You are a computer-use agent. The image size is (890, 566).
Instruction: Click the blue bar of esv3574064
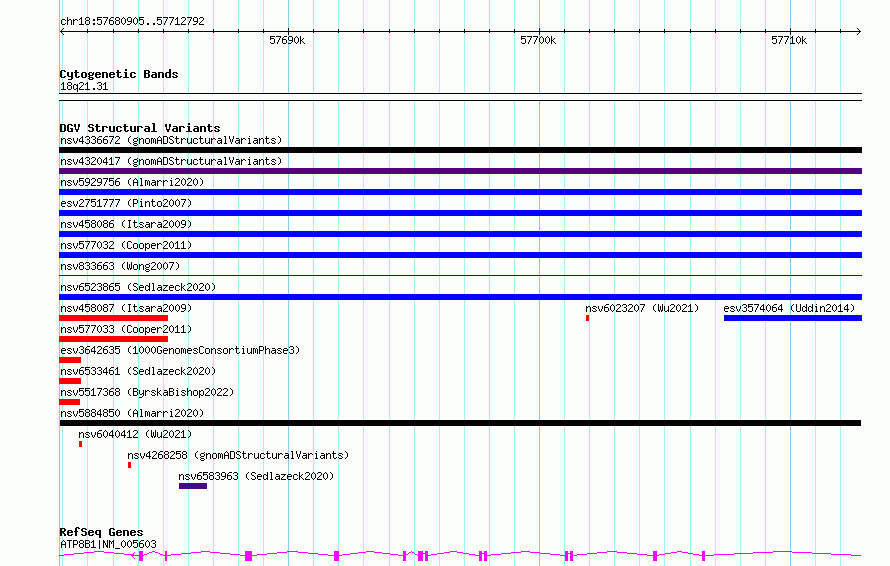[793, 318]
